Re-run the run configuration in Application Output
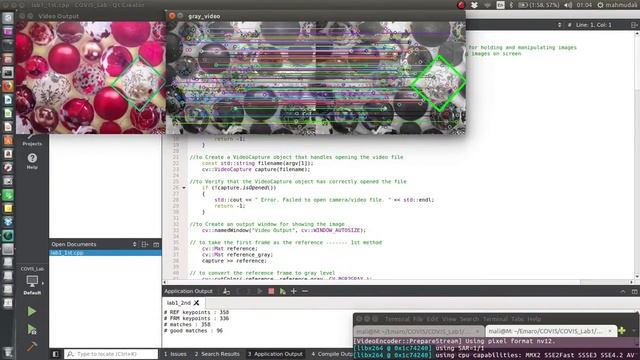 pos(260,291)
